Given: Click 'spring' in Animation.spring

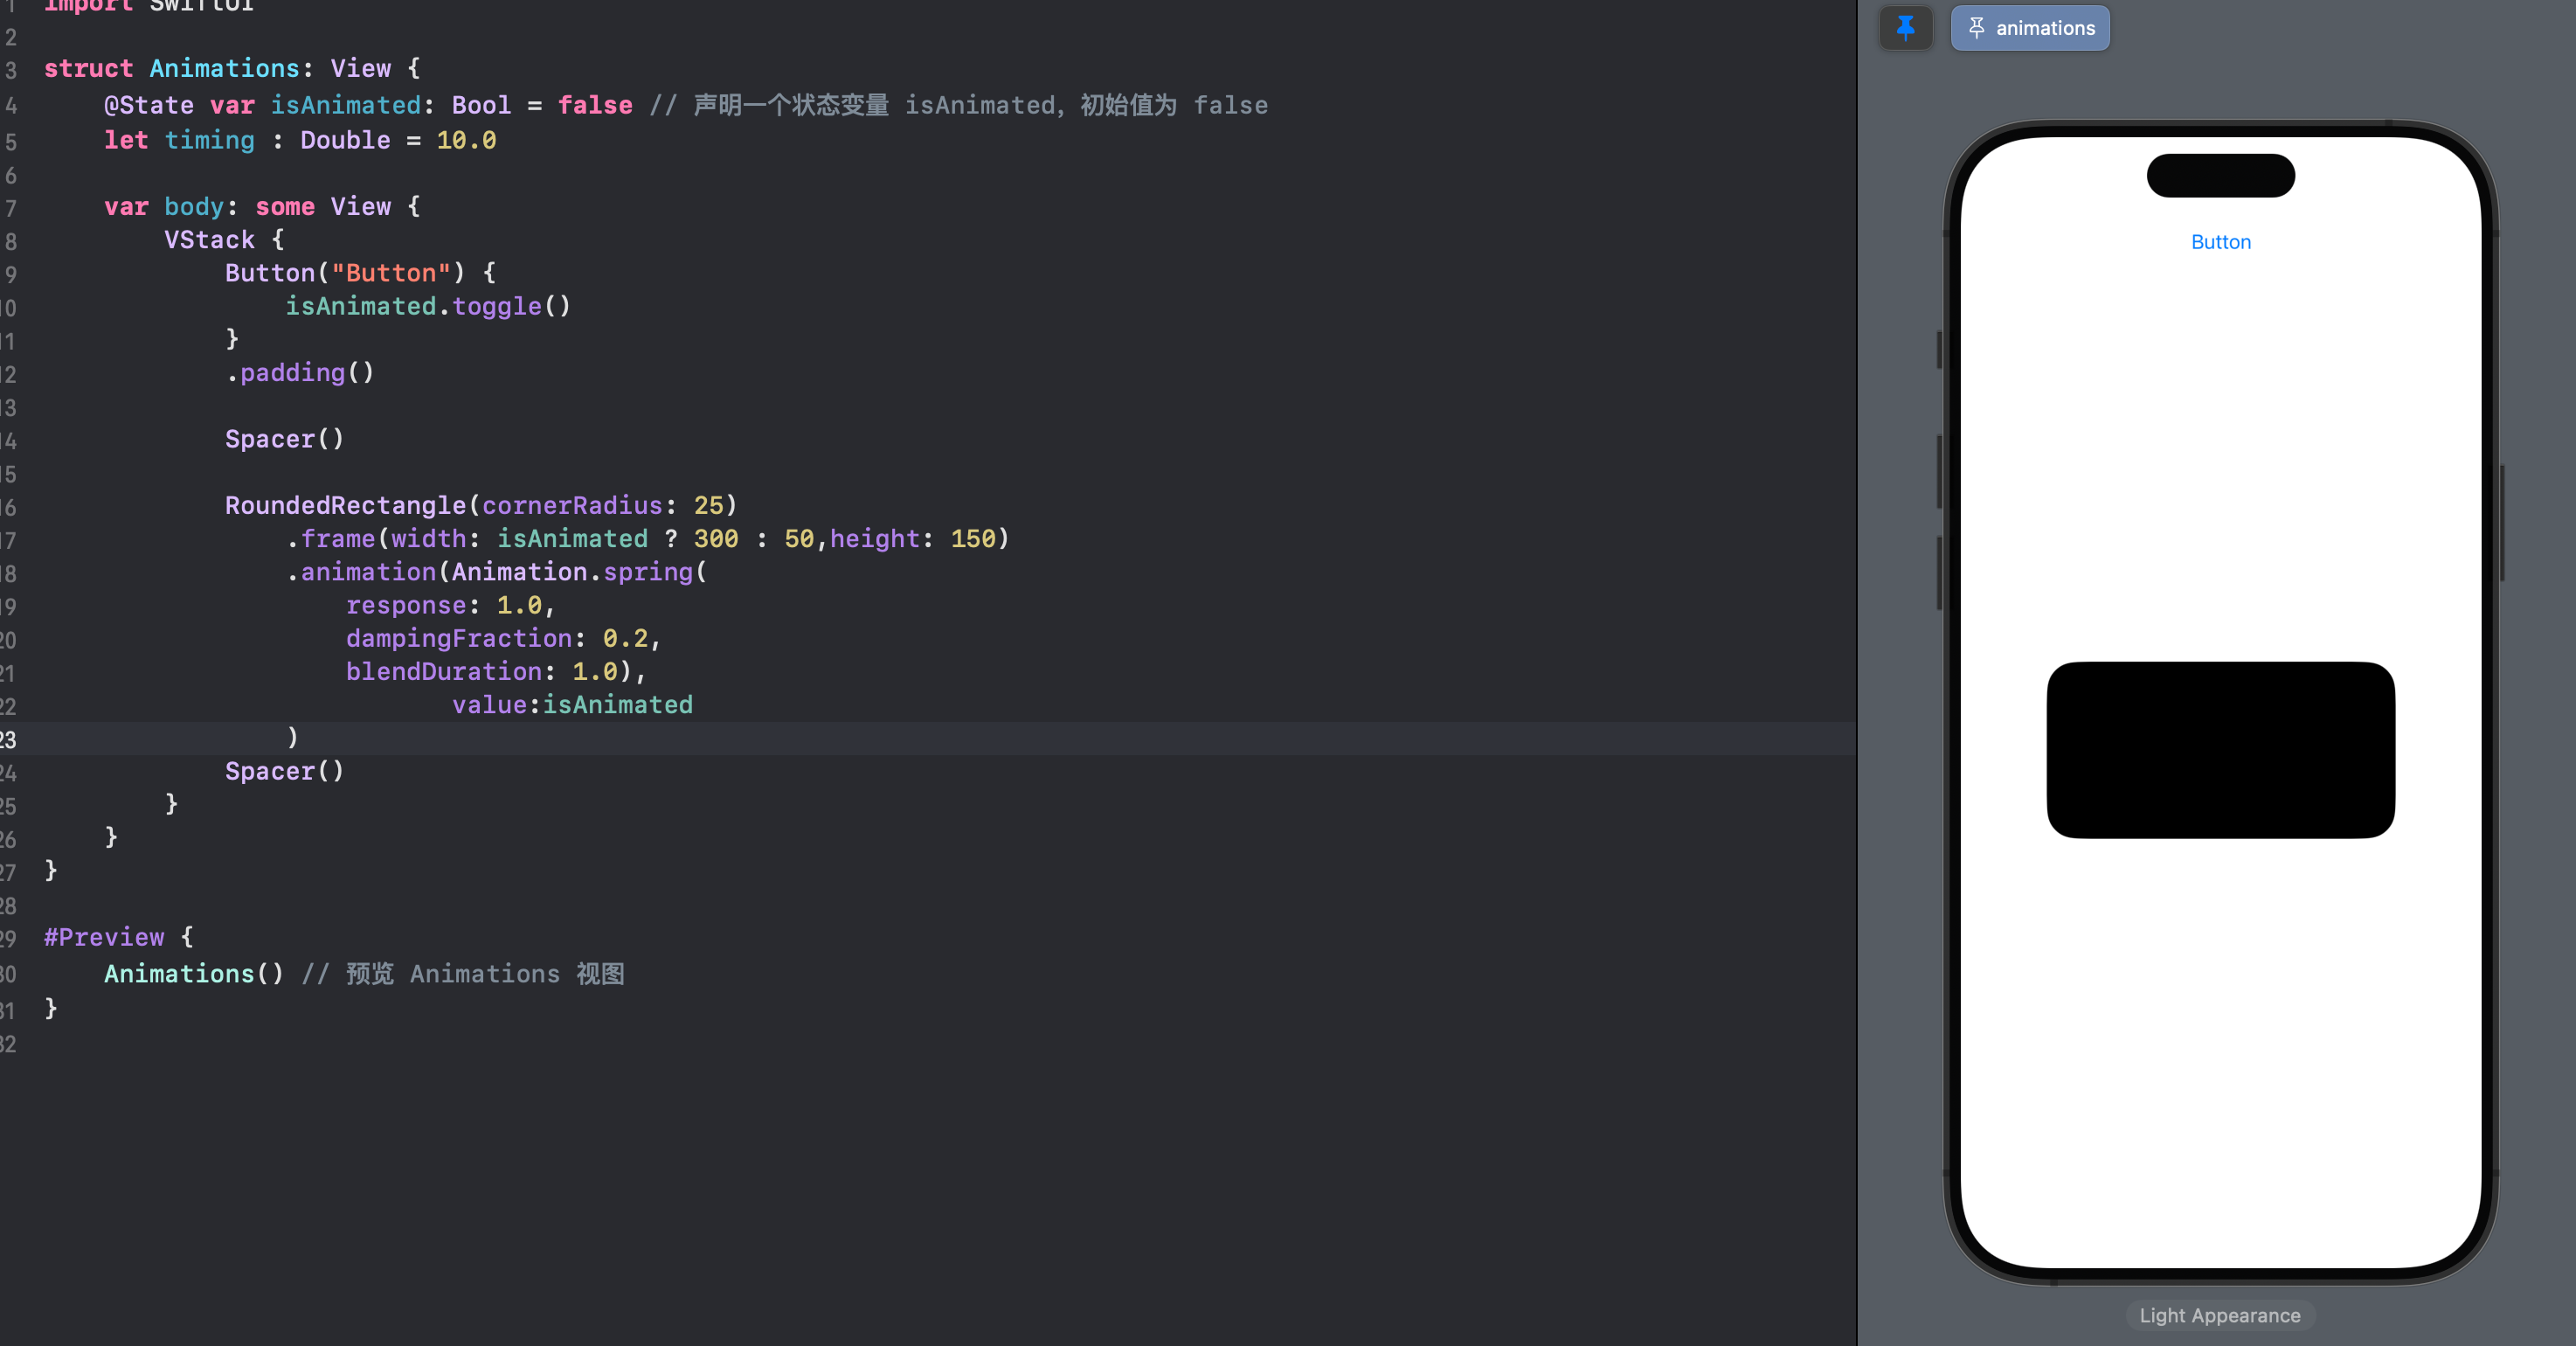Looking at the screenshot, I should coord(648,572).
